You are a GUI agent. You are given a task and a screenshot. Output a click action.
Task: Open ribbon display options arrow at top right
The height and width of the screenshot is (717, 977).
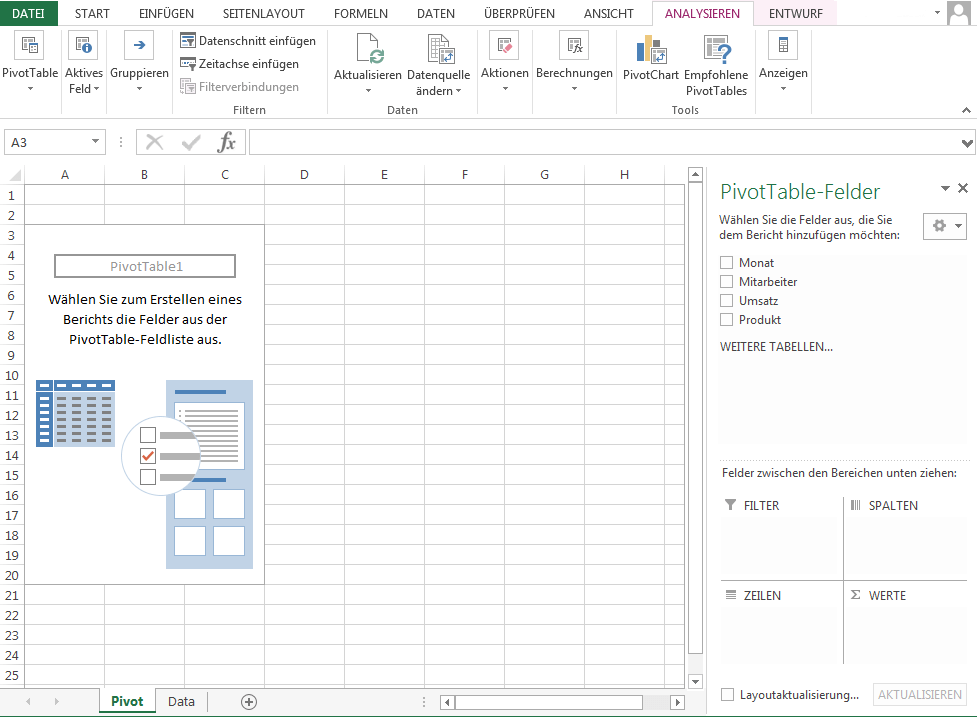coord(937,12)
